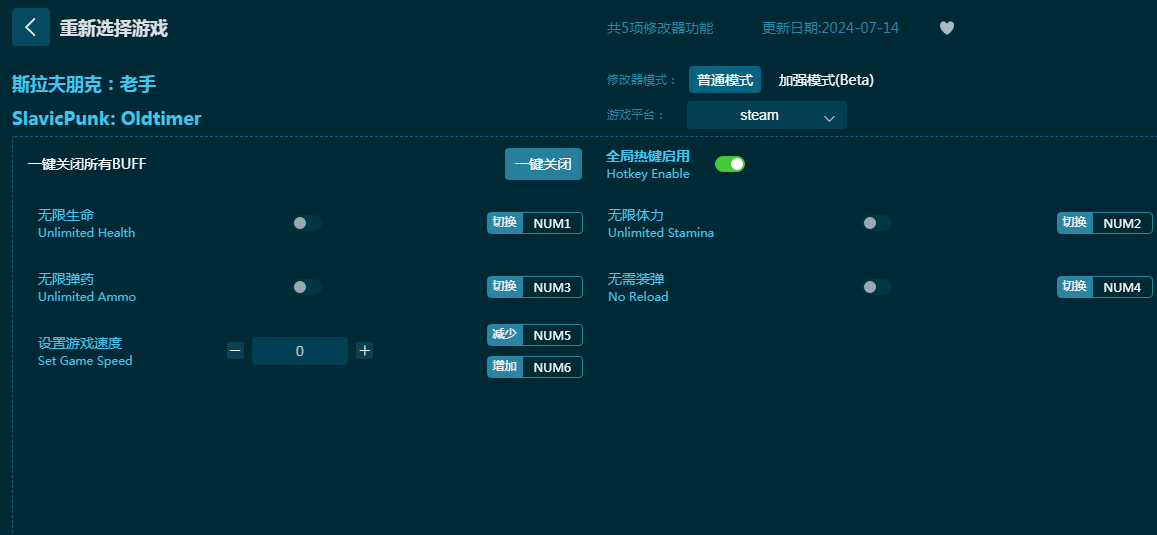The width and height of the screenshot is (1157, 535).
Task: Click 切换 button for NUM2 hotkey
Action: click(1074, 223)
